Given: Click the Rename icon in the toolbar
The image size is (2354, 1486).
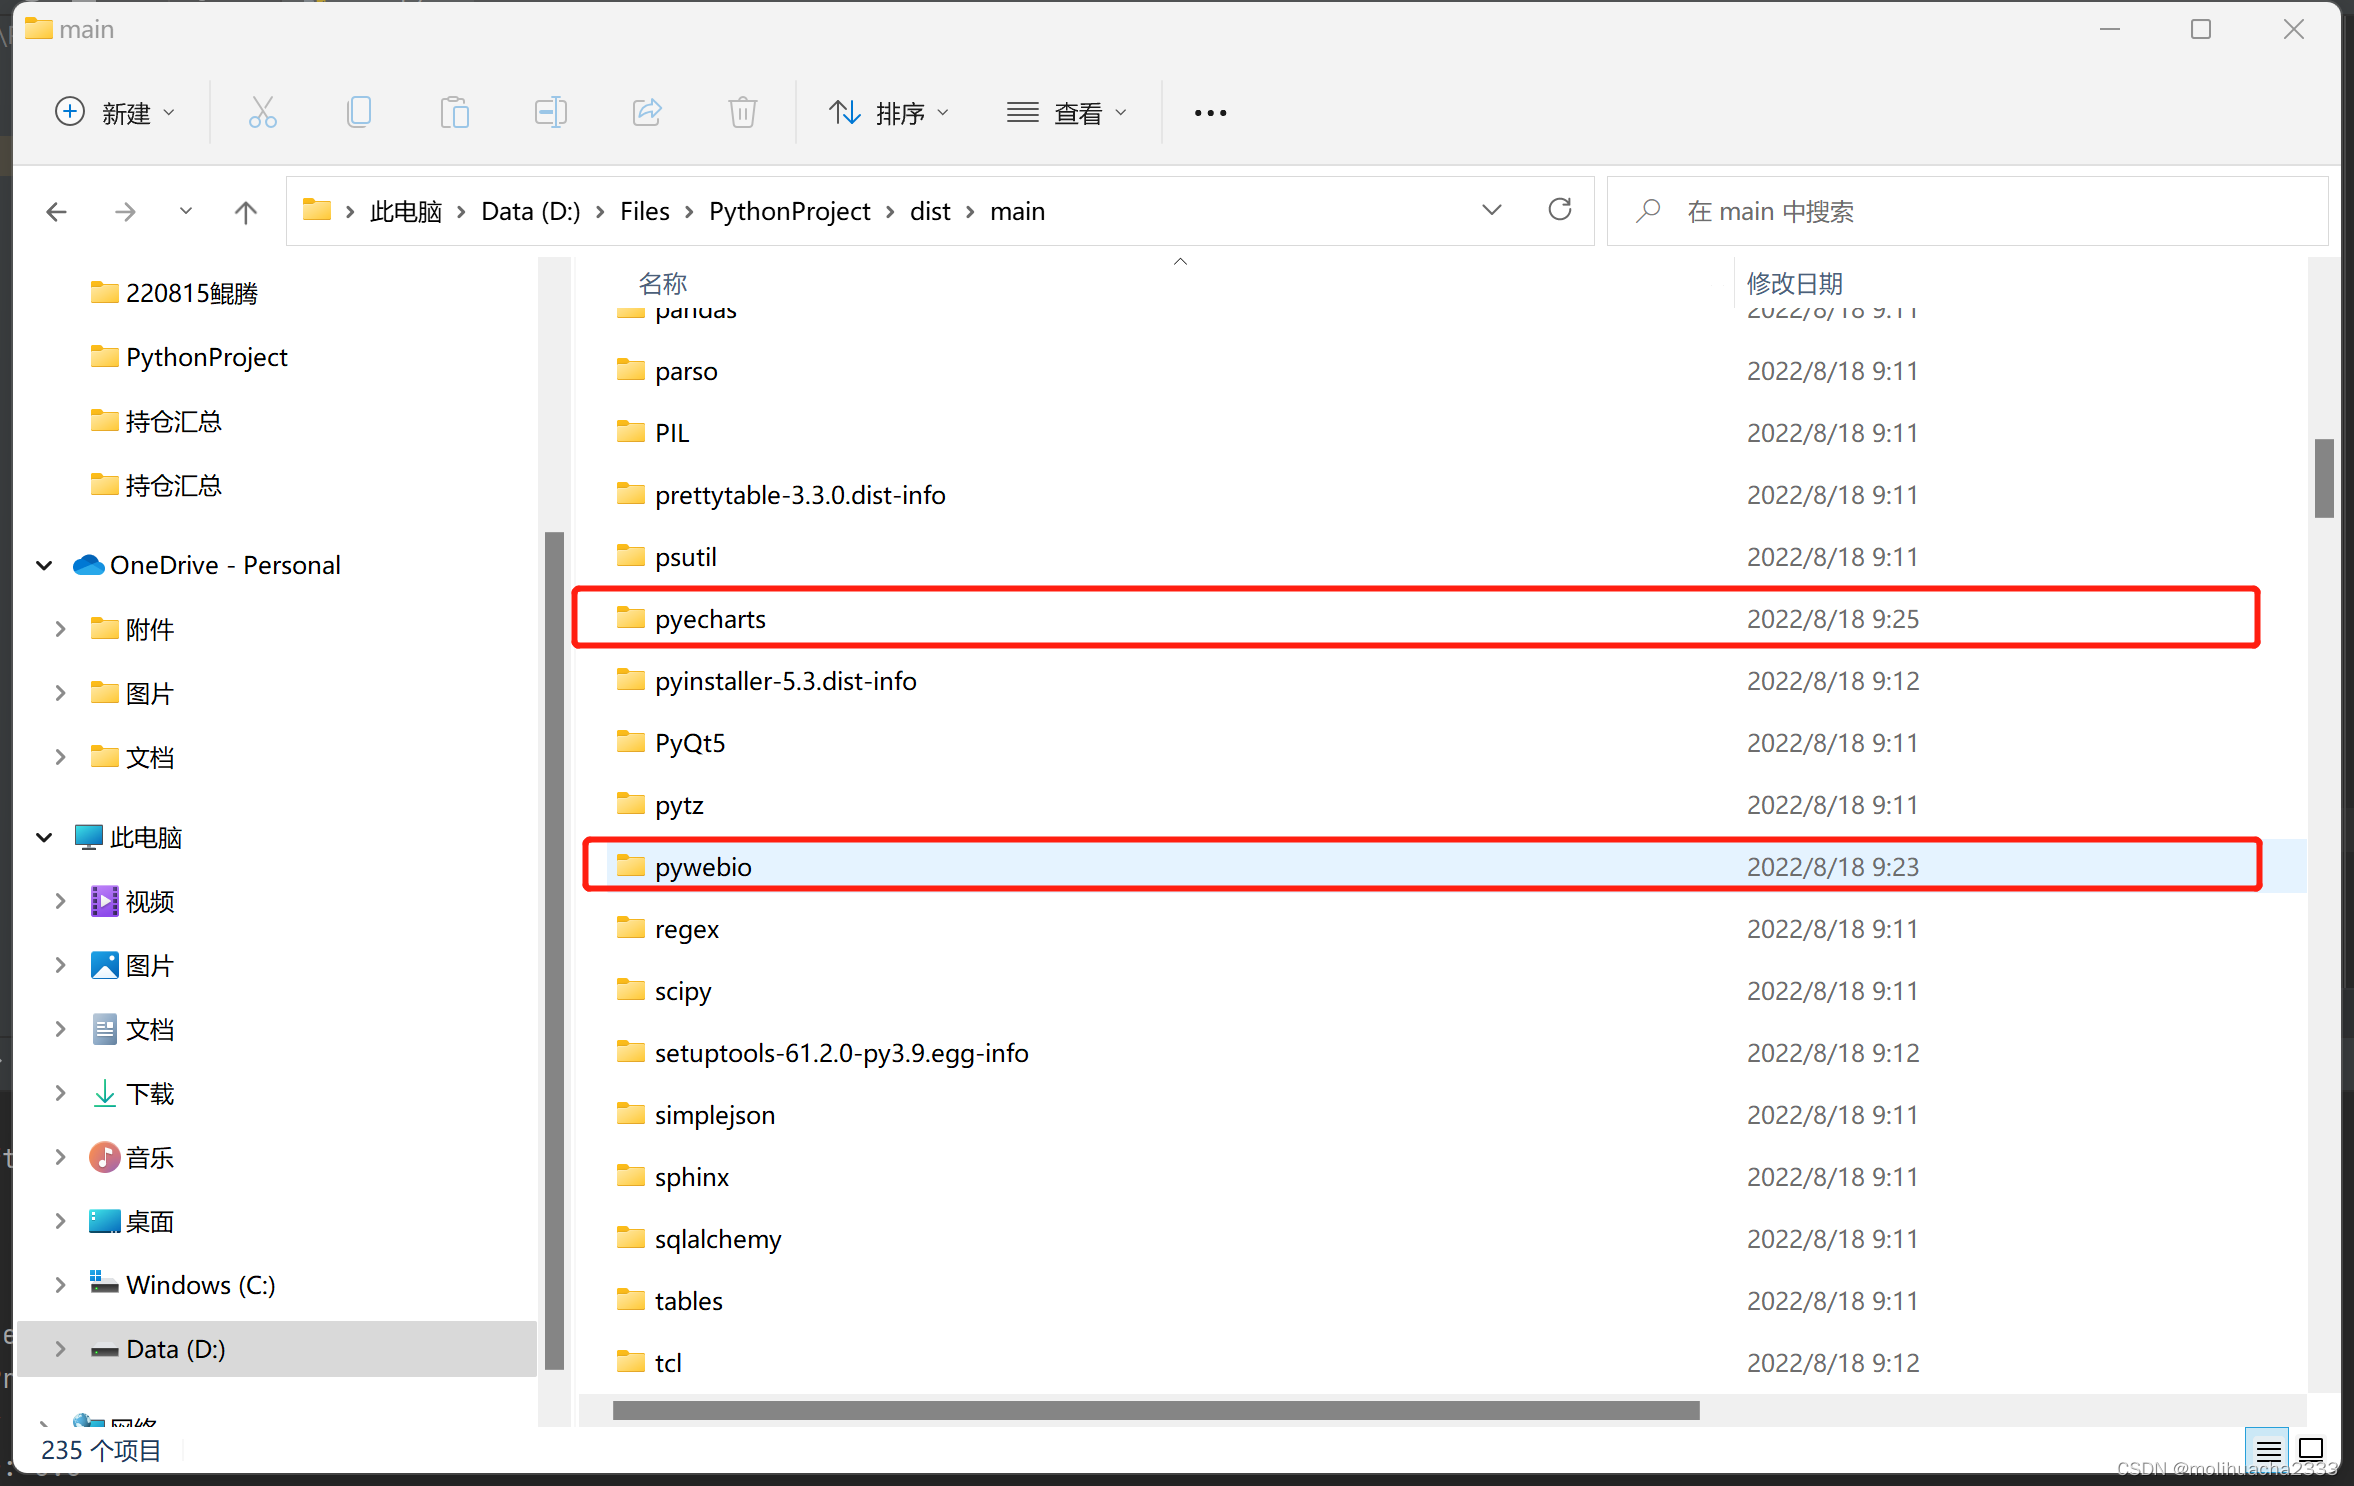Looking at the screenshot, I should click(551, 112).
